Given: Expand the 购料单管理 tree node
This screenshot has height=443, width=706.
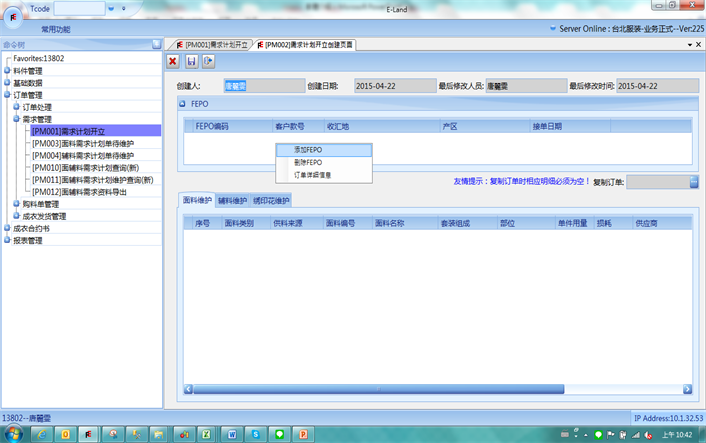Looking at the screenshot, I should click(x=16, y=203).
